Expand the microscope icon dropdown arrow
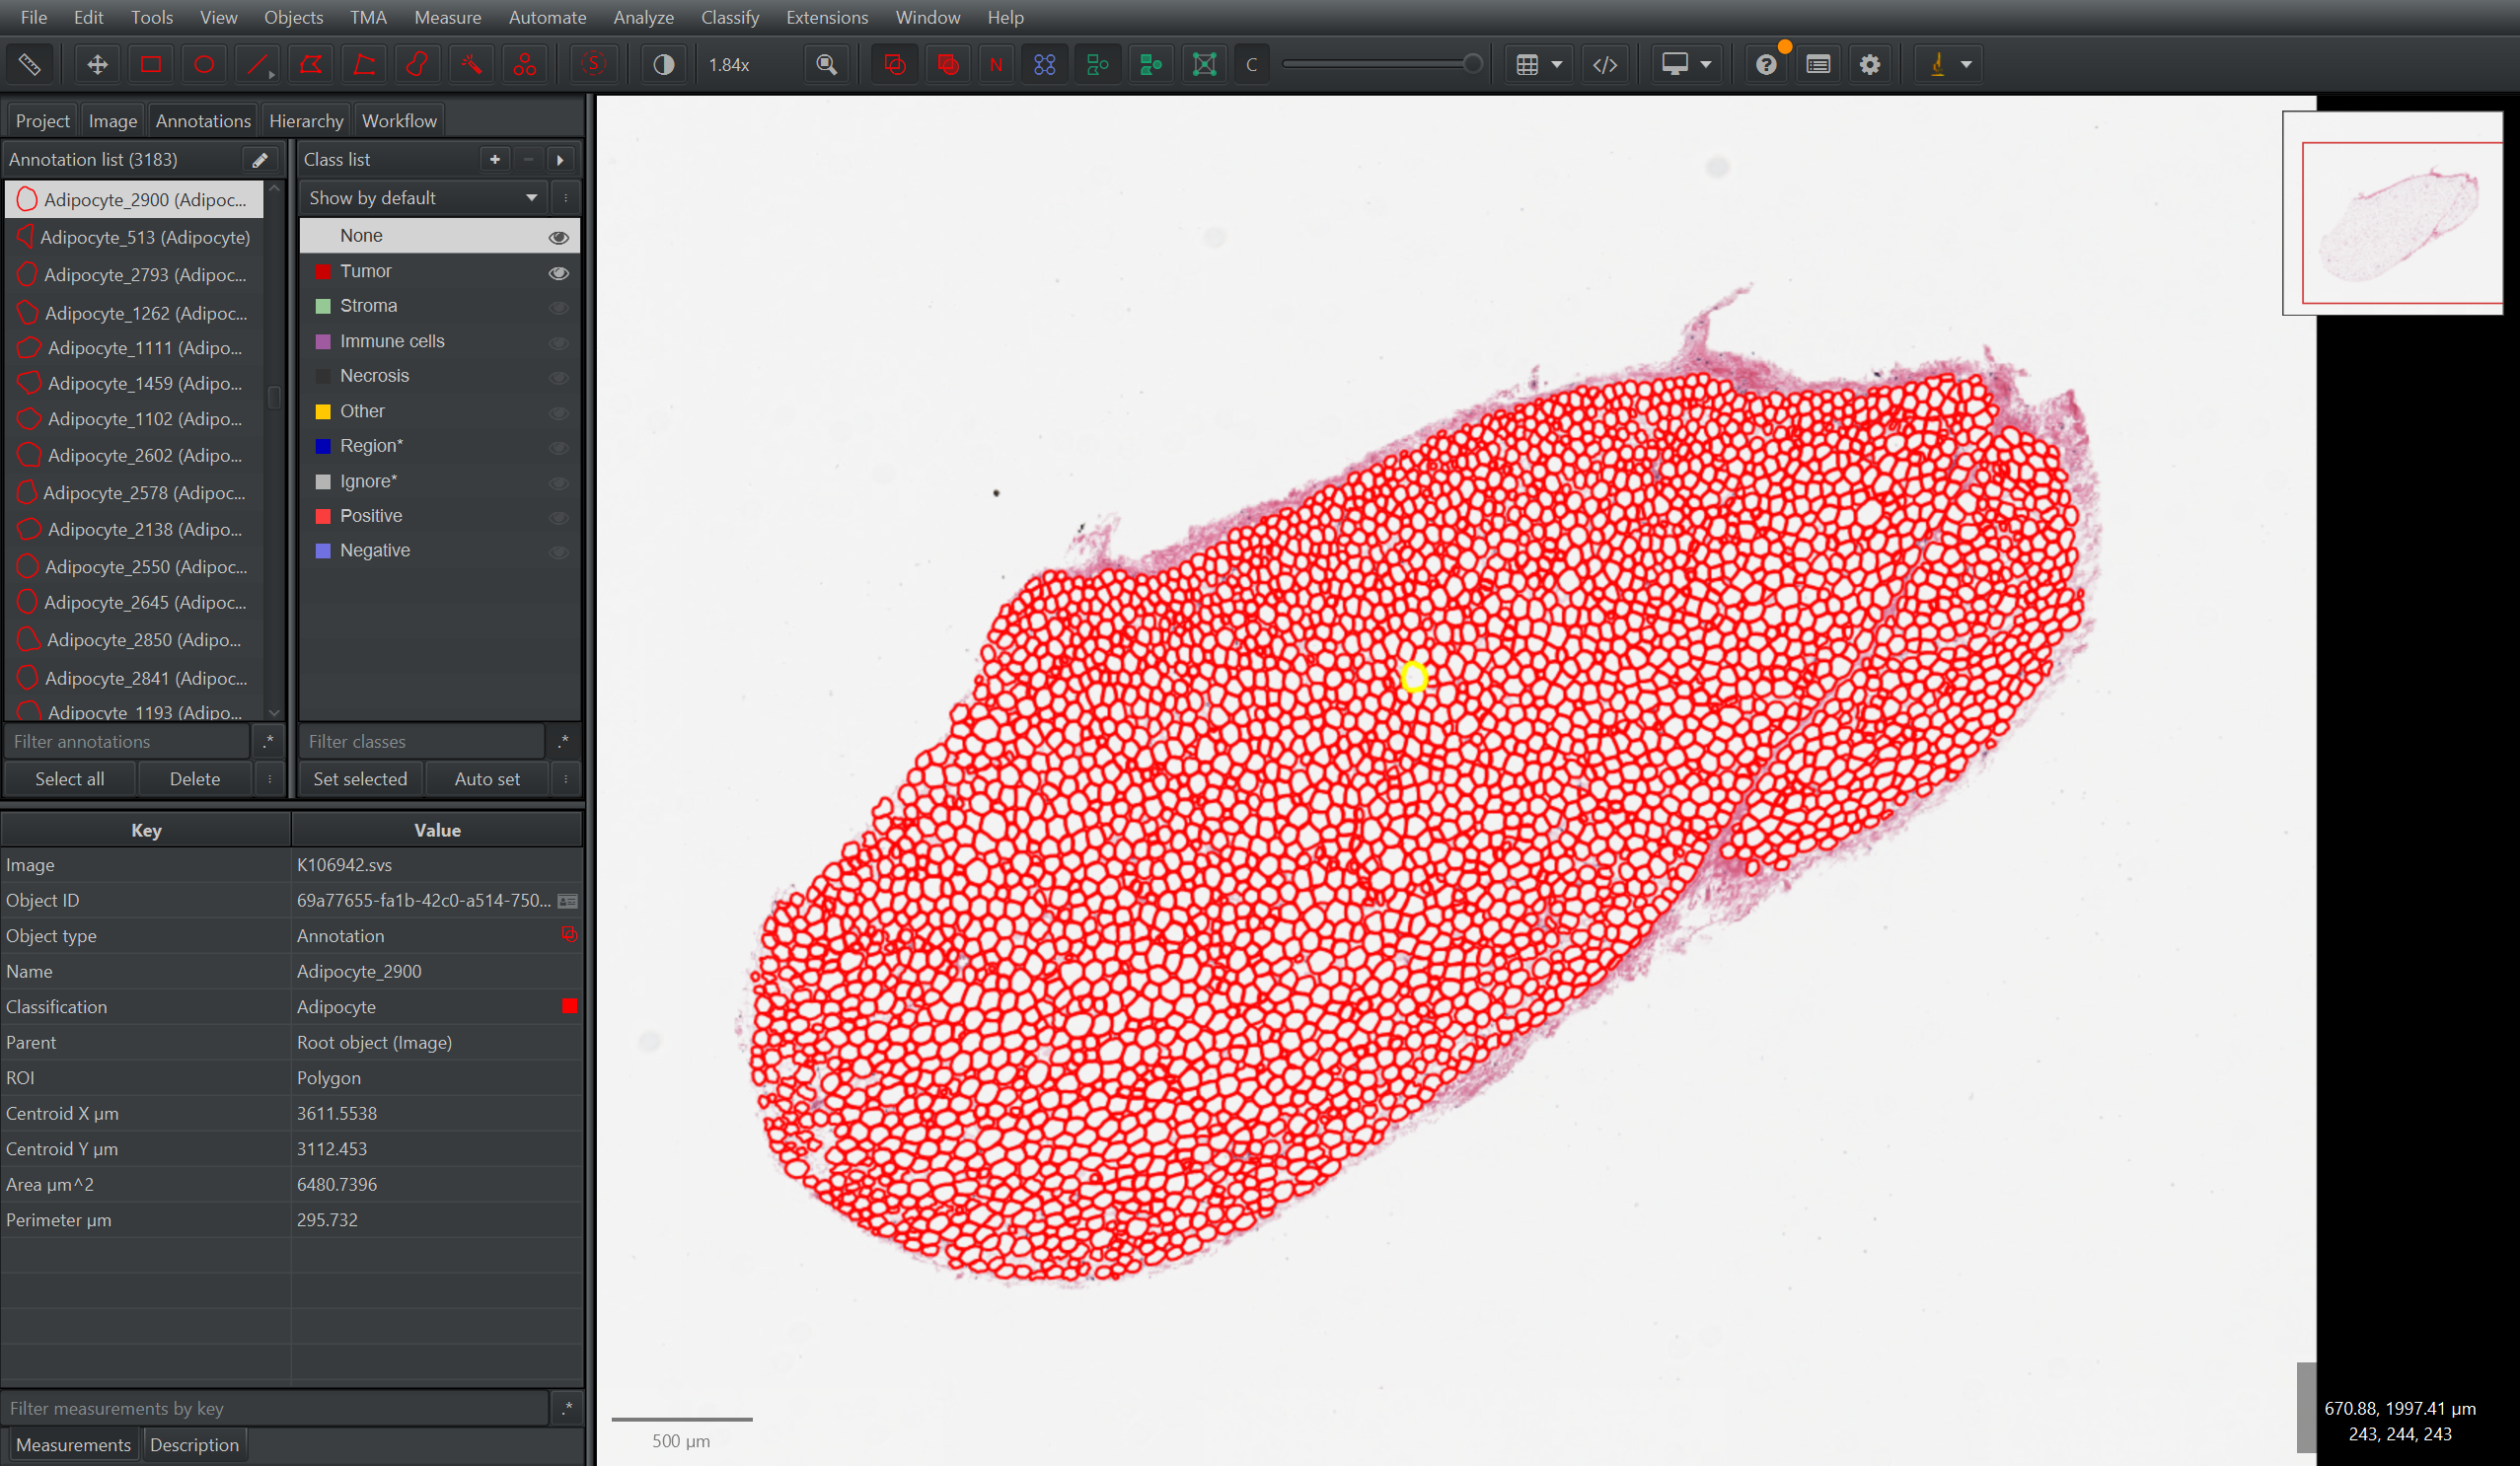The width and height of the screenshot is (2520, 1466). pyautogui.click(x=1966, y=65)
